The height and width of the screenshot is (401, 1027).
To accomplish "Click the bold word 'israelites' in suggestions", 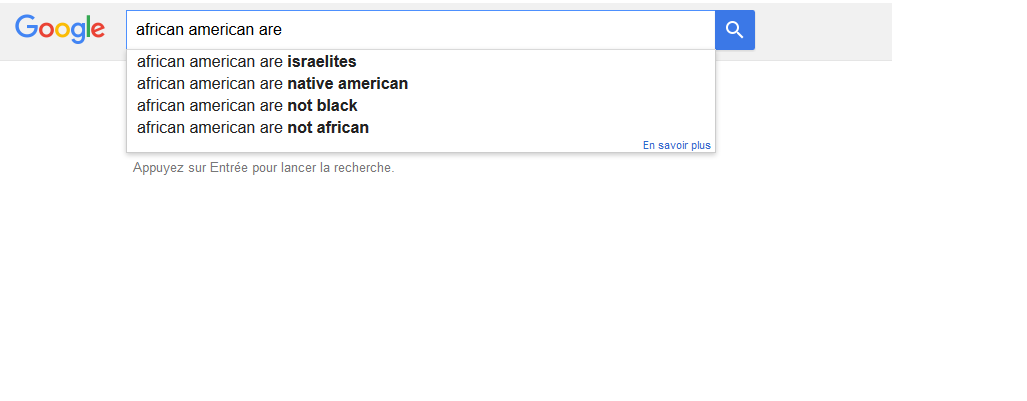I will pyautogui.click(x=322, y=62).
